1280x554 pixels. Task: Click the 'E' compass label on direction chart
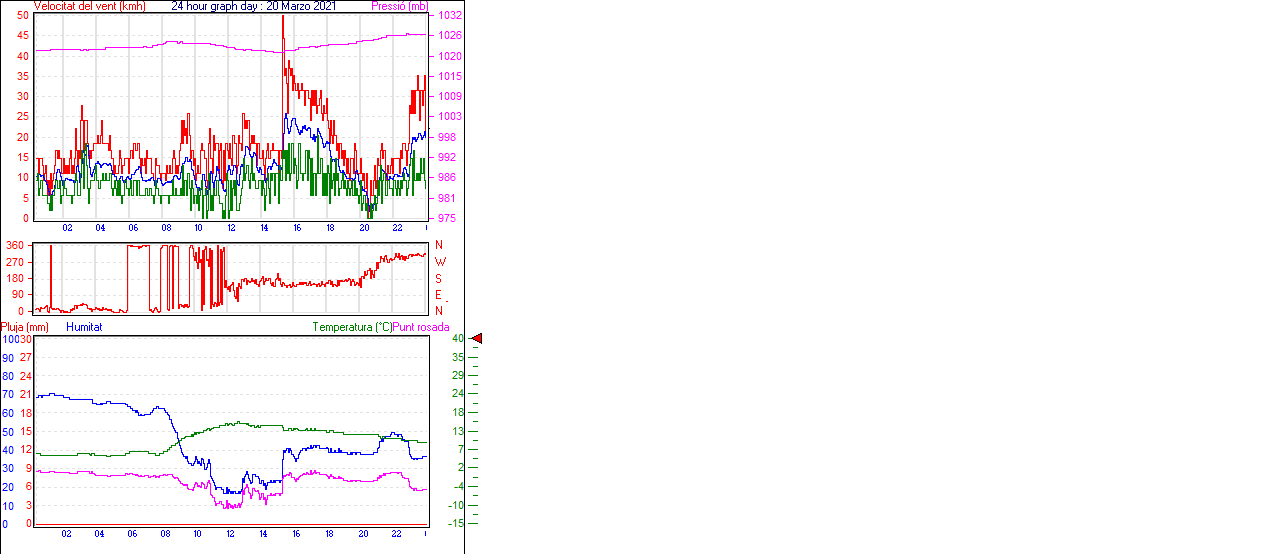point(439,295)
